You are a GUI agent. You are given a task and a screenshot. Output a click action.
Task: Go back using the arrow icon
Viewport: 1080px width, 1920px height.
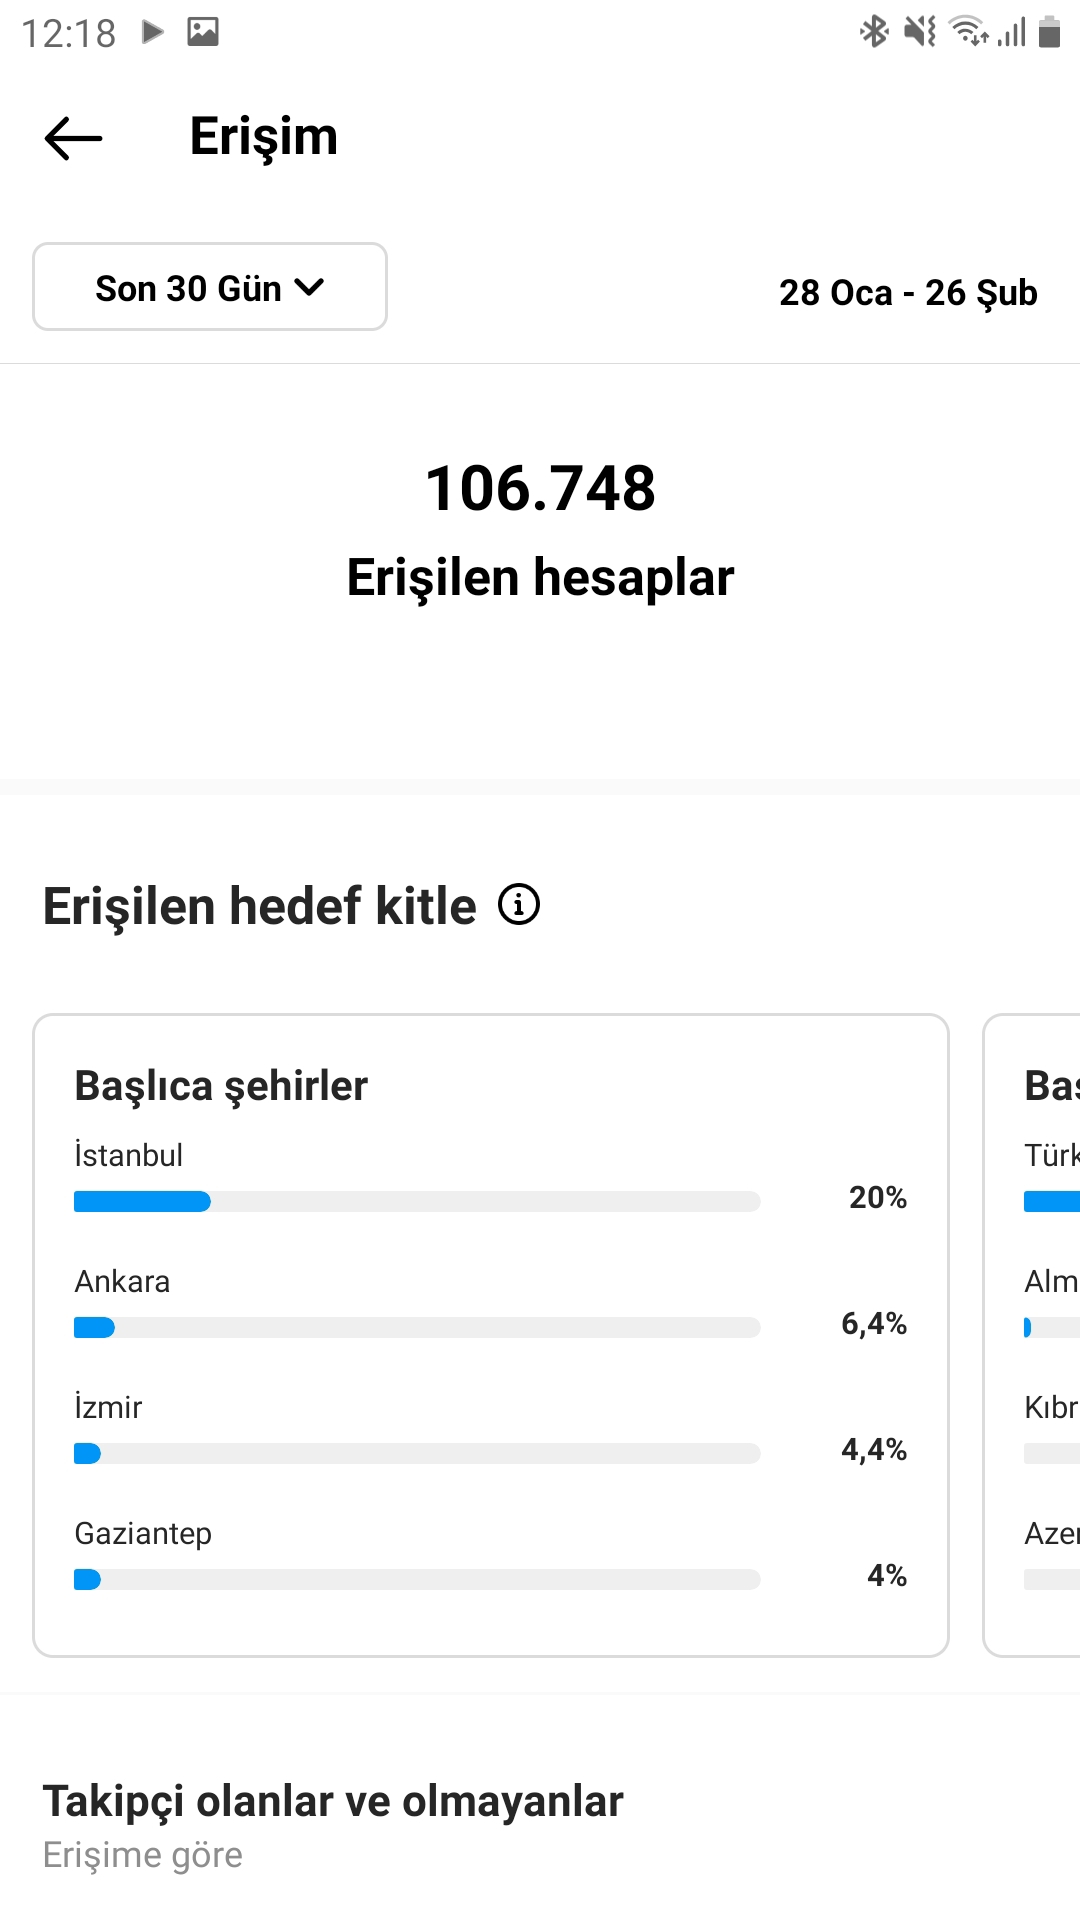(x=74, y=138)
